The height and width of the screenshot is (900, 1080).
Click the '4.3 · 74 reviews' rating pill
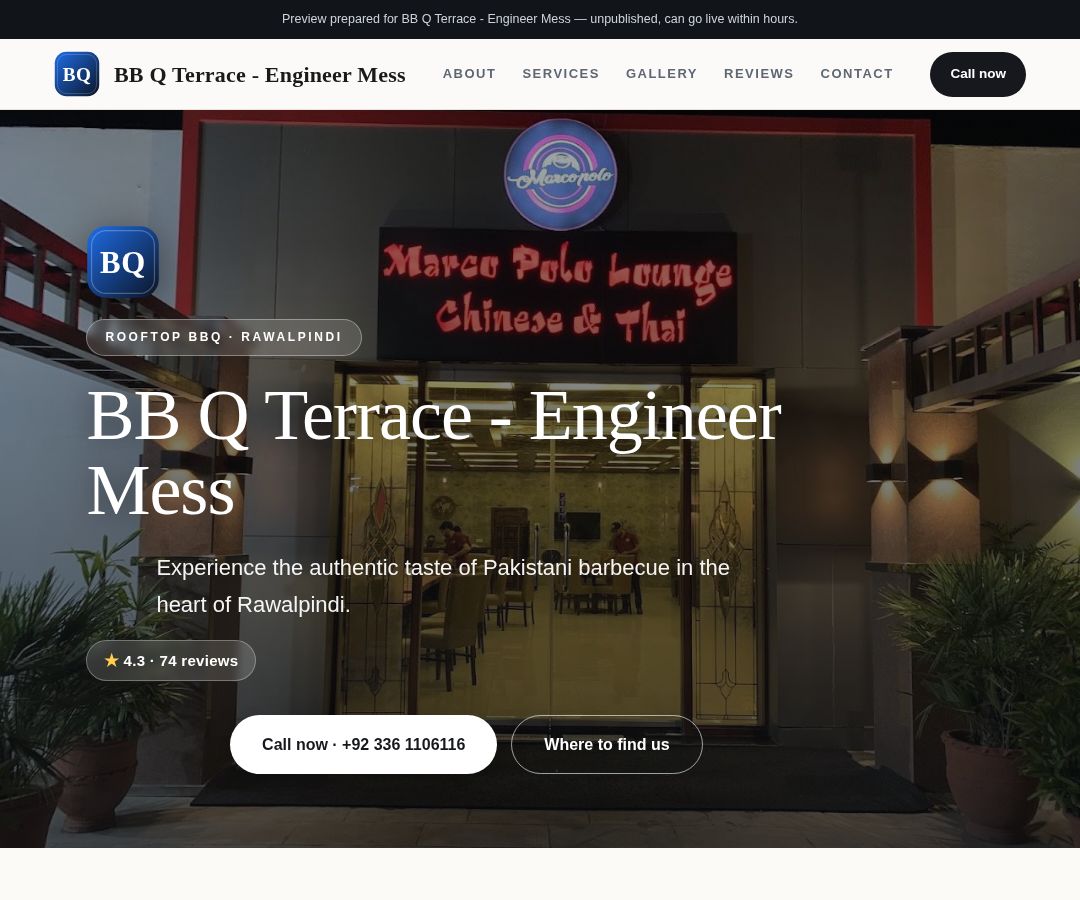pos(171,660)
